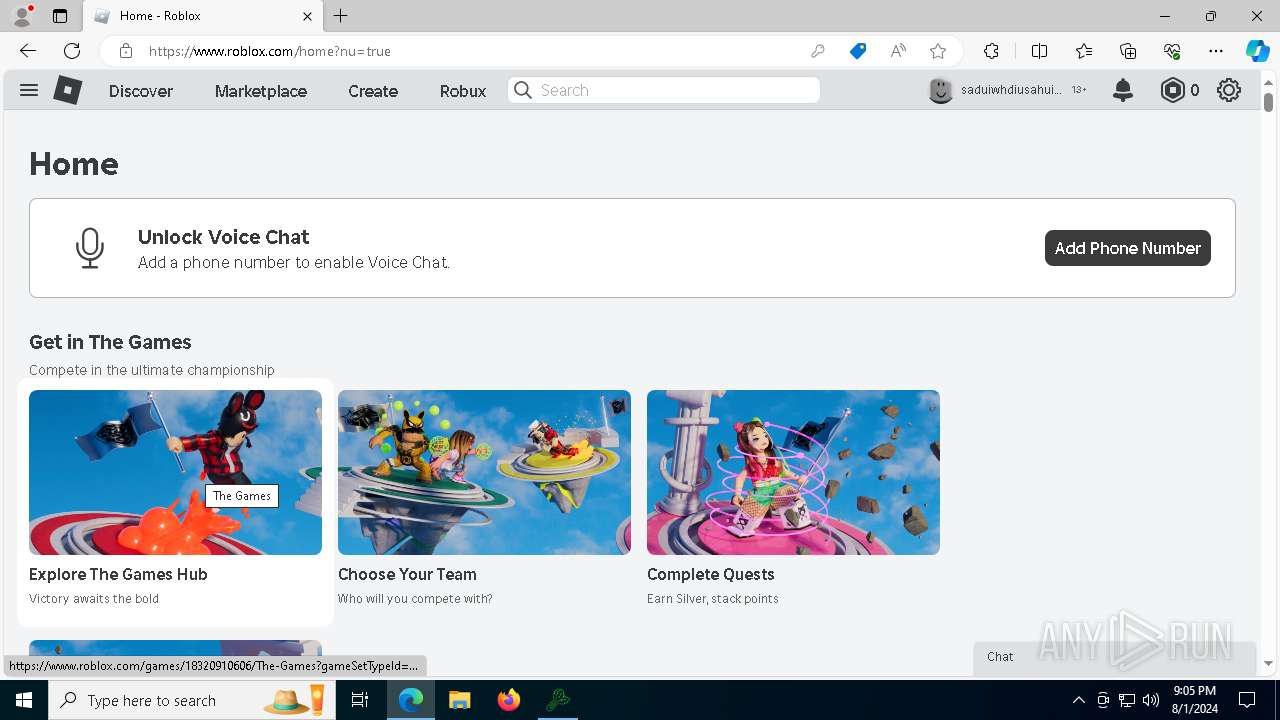Image resolution: width=1280 pixels, height=720 pixels.
Task: Open the Action Center notifications
Action: tap(1247, 700)
